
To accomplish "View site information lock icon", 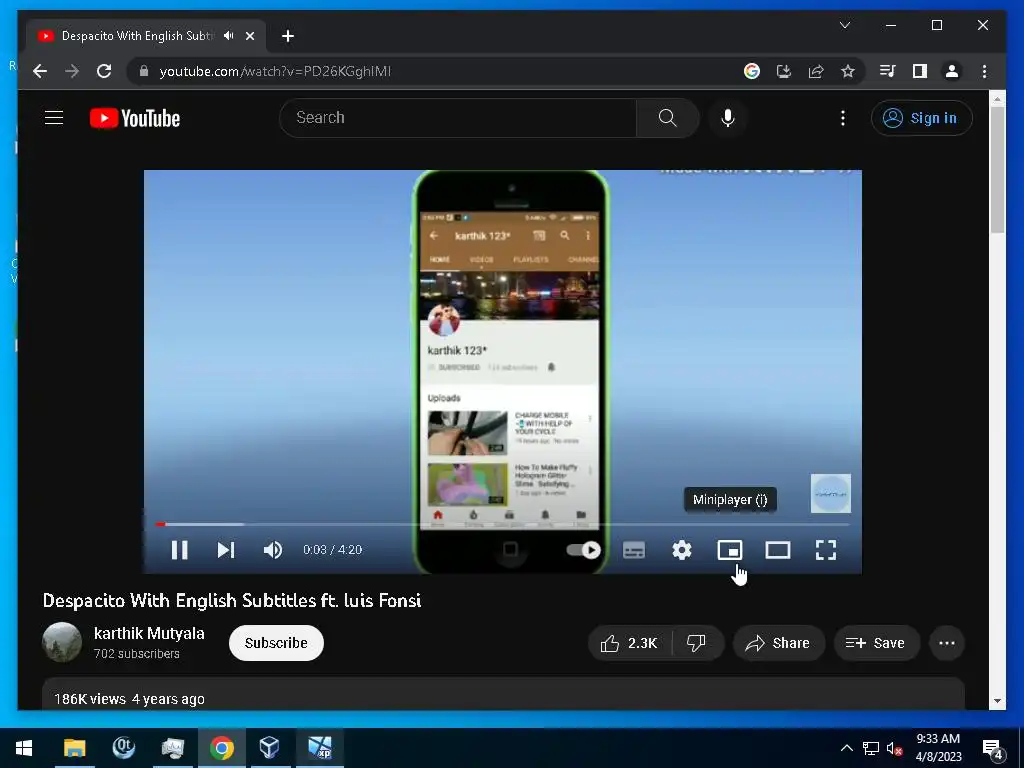I will pyautogui.click(x=144, y=71).
